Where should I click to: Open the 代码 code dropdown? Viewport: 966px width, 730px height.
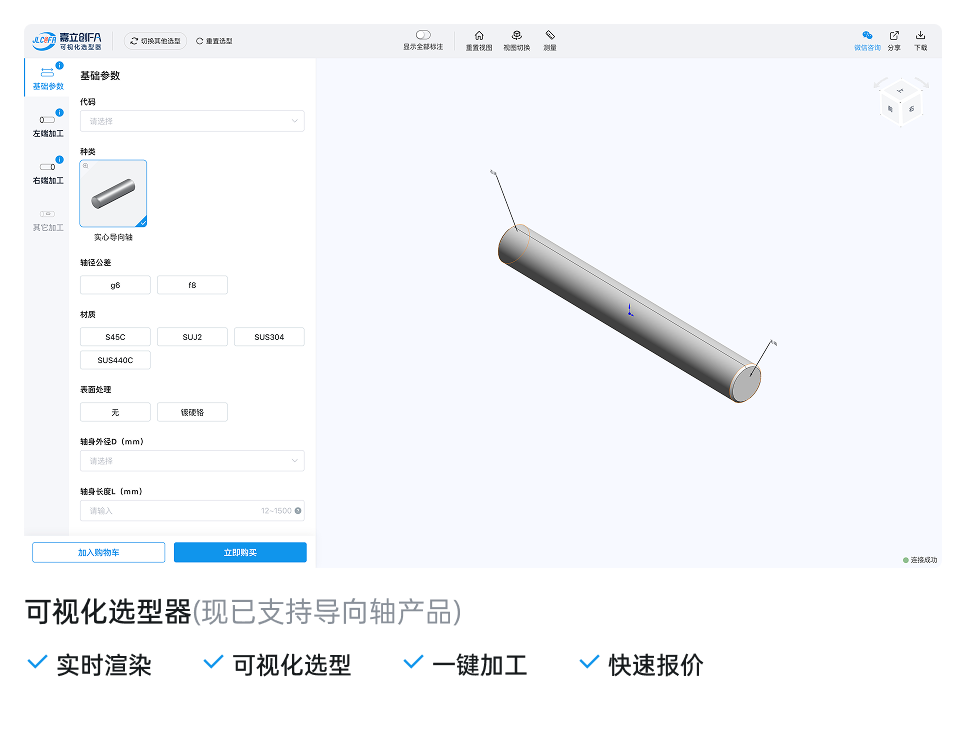(x=192, y=121)
